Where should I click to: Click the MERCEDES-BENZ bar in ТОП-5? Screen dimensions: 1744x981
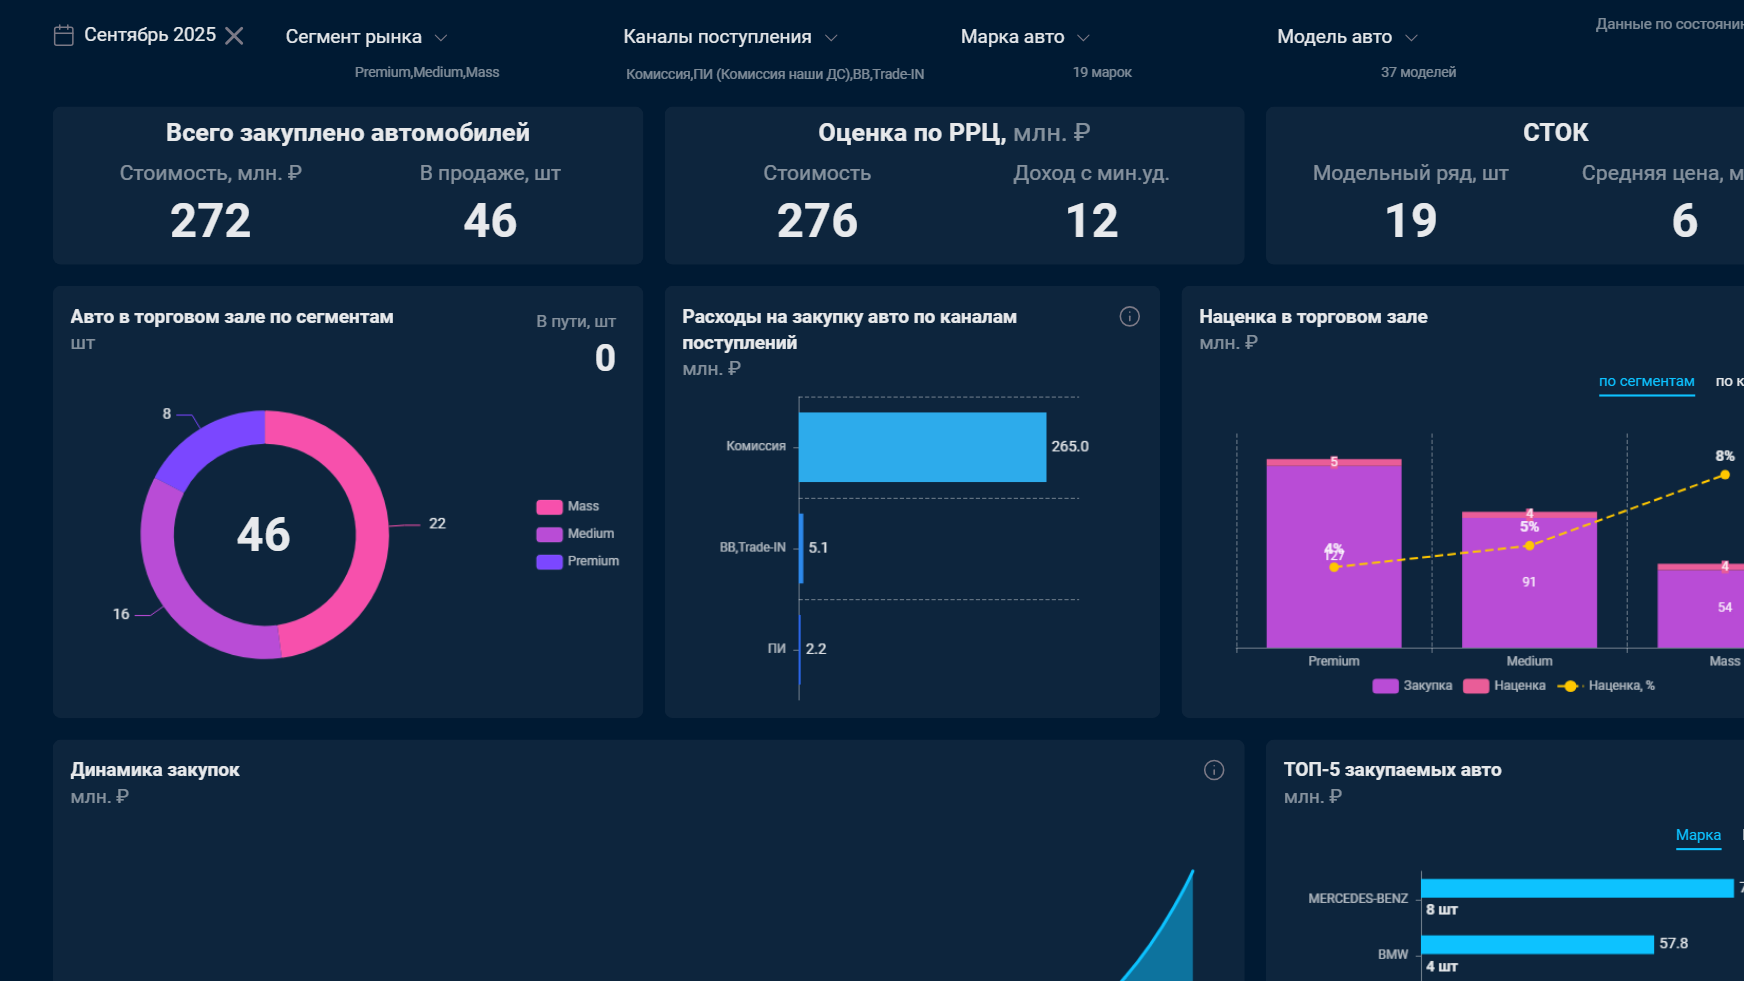point(1577,888)
